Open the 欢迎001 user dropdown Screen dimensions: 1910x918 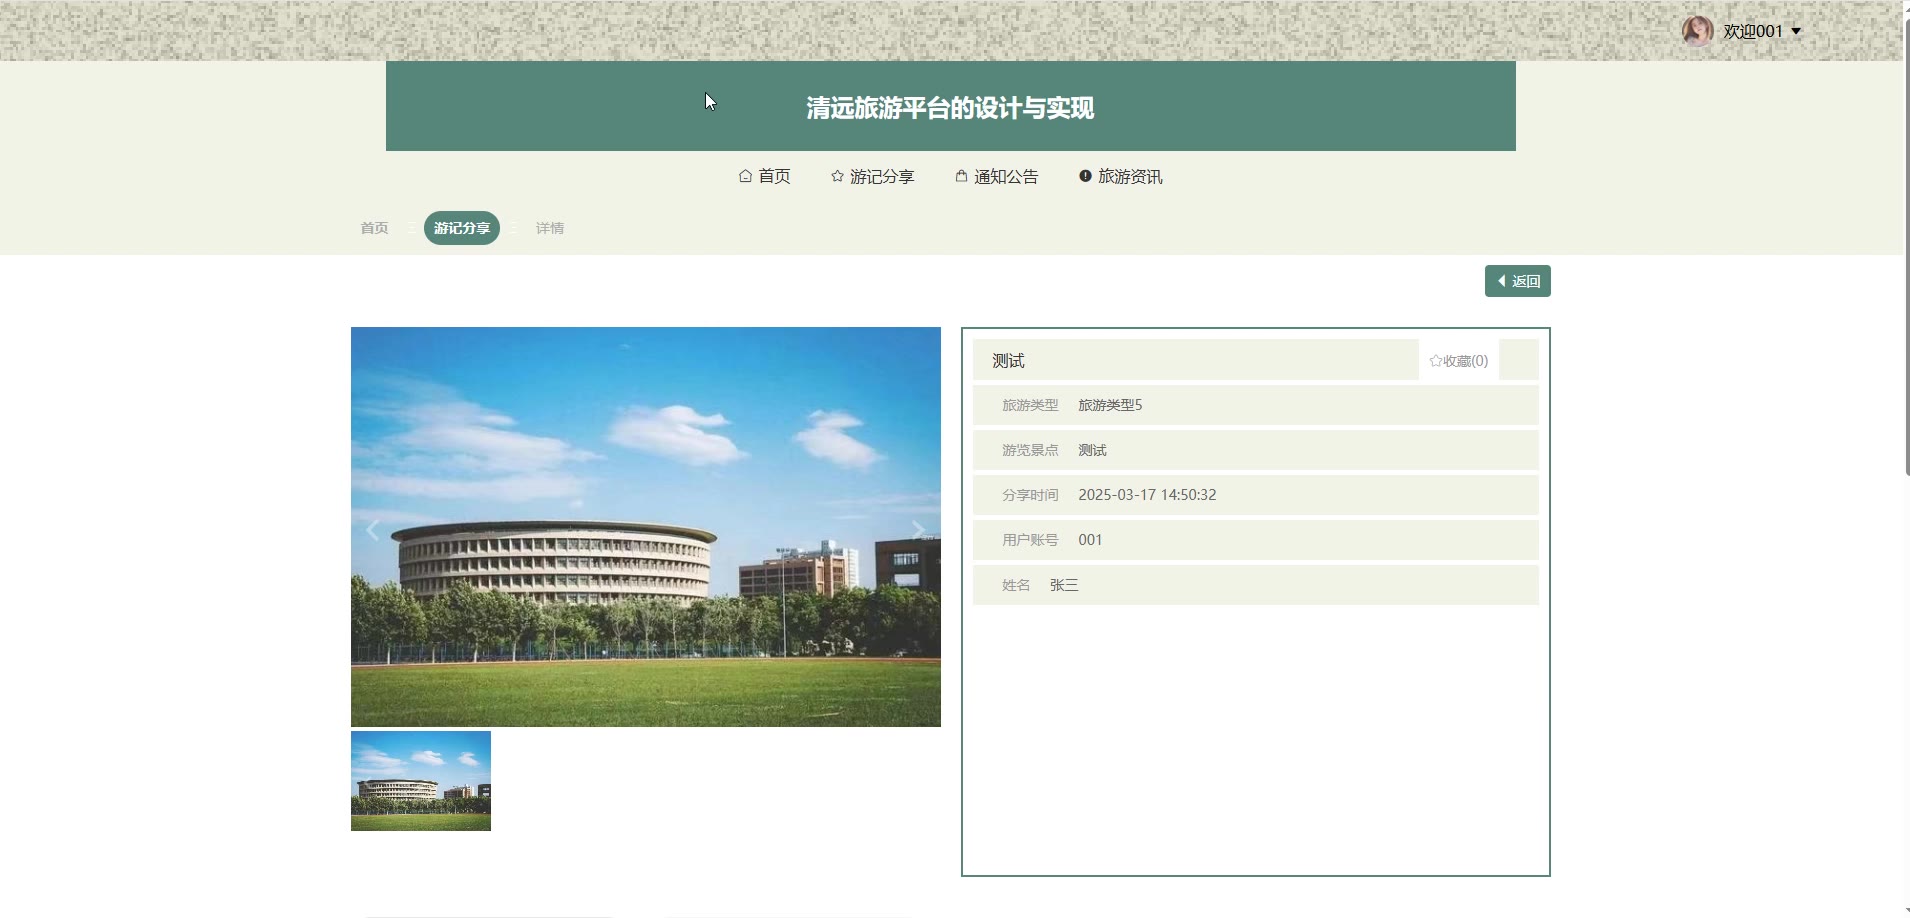1762,31
